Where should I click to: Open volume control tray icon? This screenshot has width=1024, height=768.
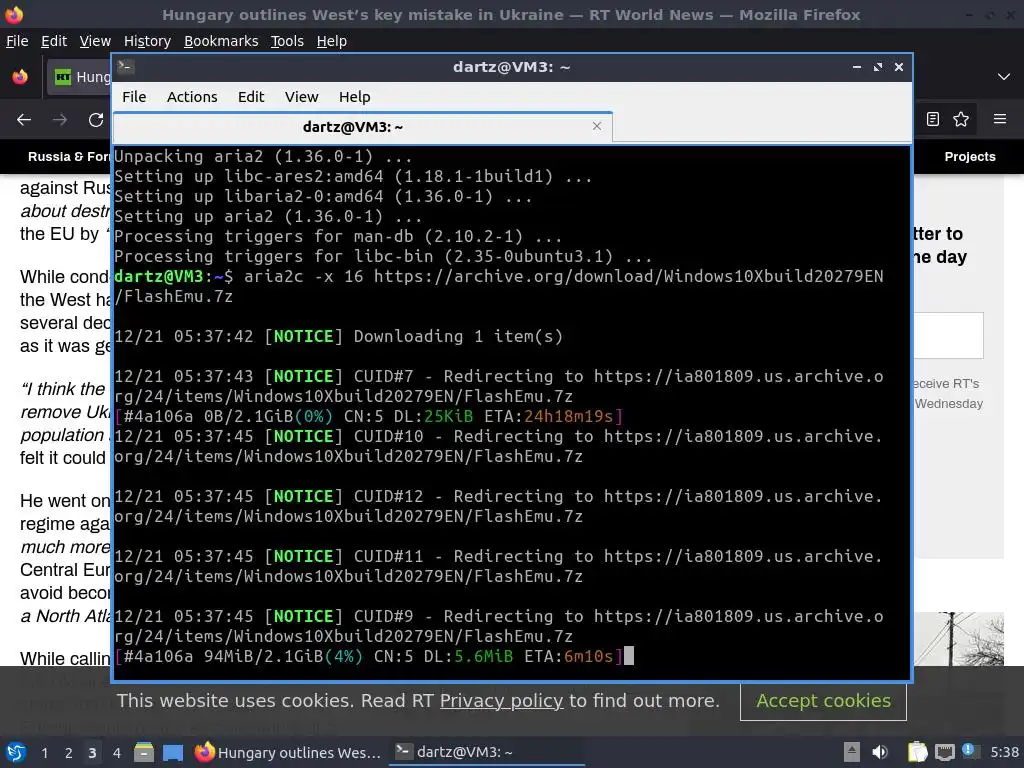880,752
